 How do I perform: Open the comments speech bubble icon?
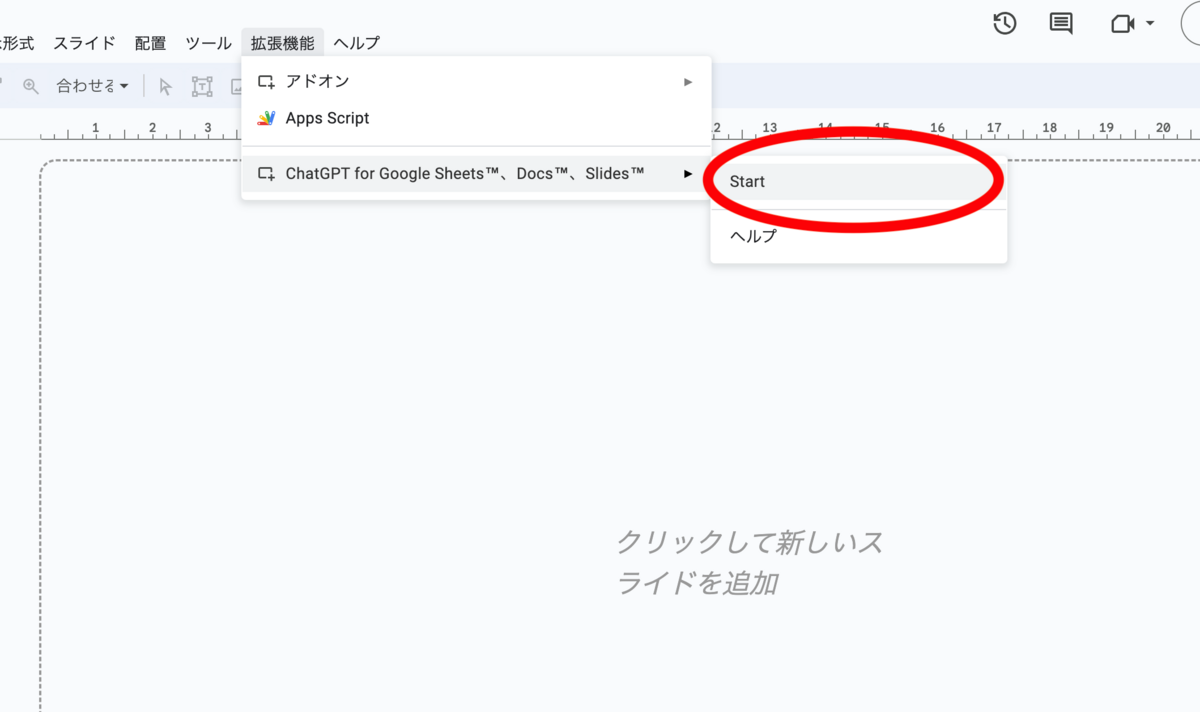point(1061,23)
